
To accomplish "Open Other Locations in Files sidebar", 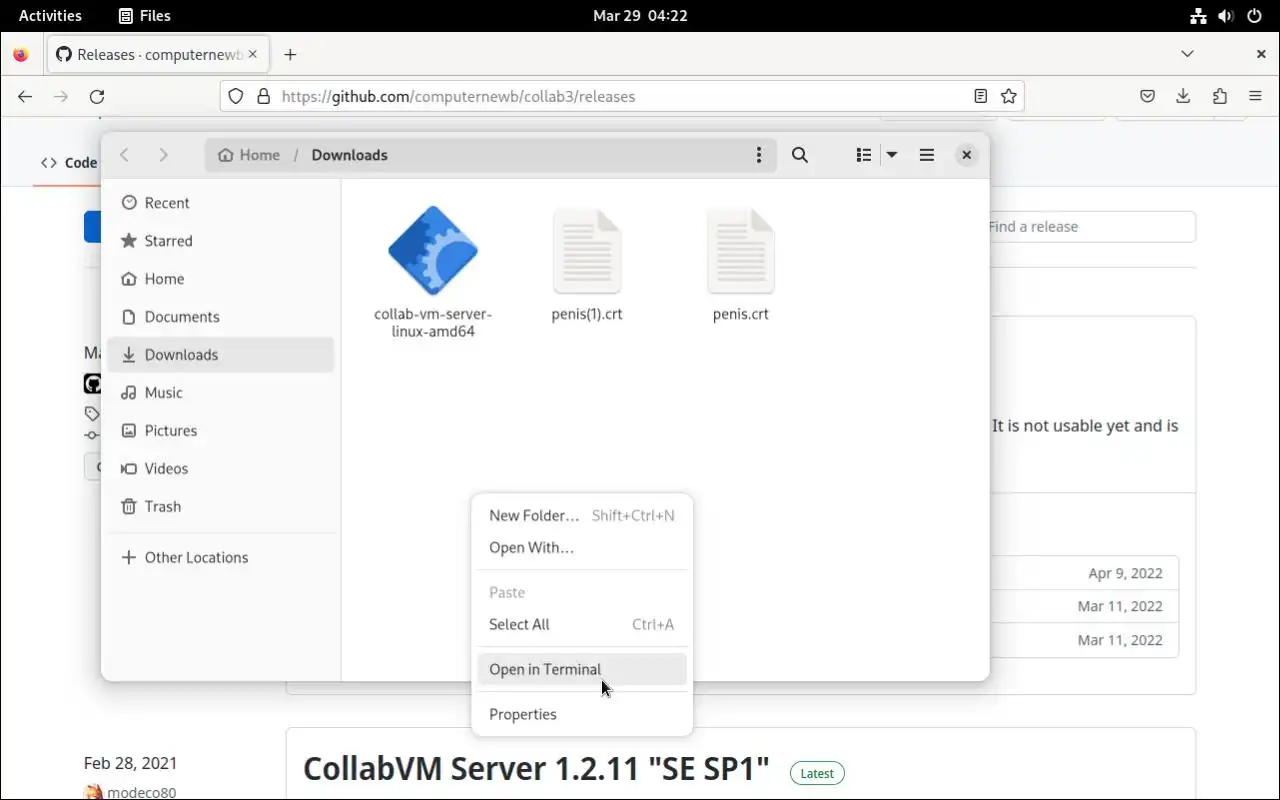I will pos(220,558).
